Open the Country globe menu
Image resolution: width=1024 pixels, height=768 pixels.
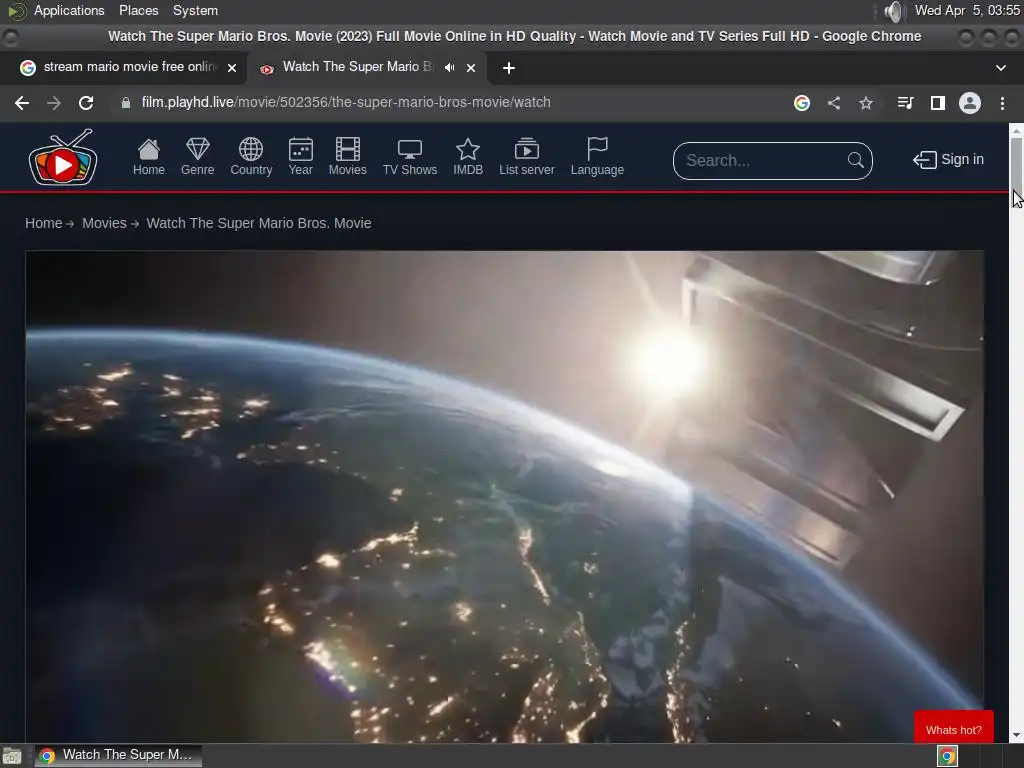pyautogui.click(x=251, y=157)
